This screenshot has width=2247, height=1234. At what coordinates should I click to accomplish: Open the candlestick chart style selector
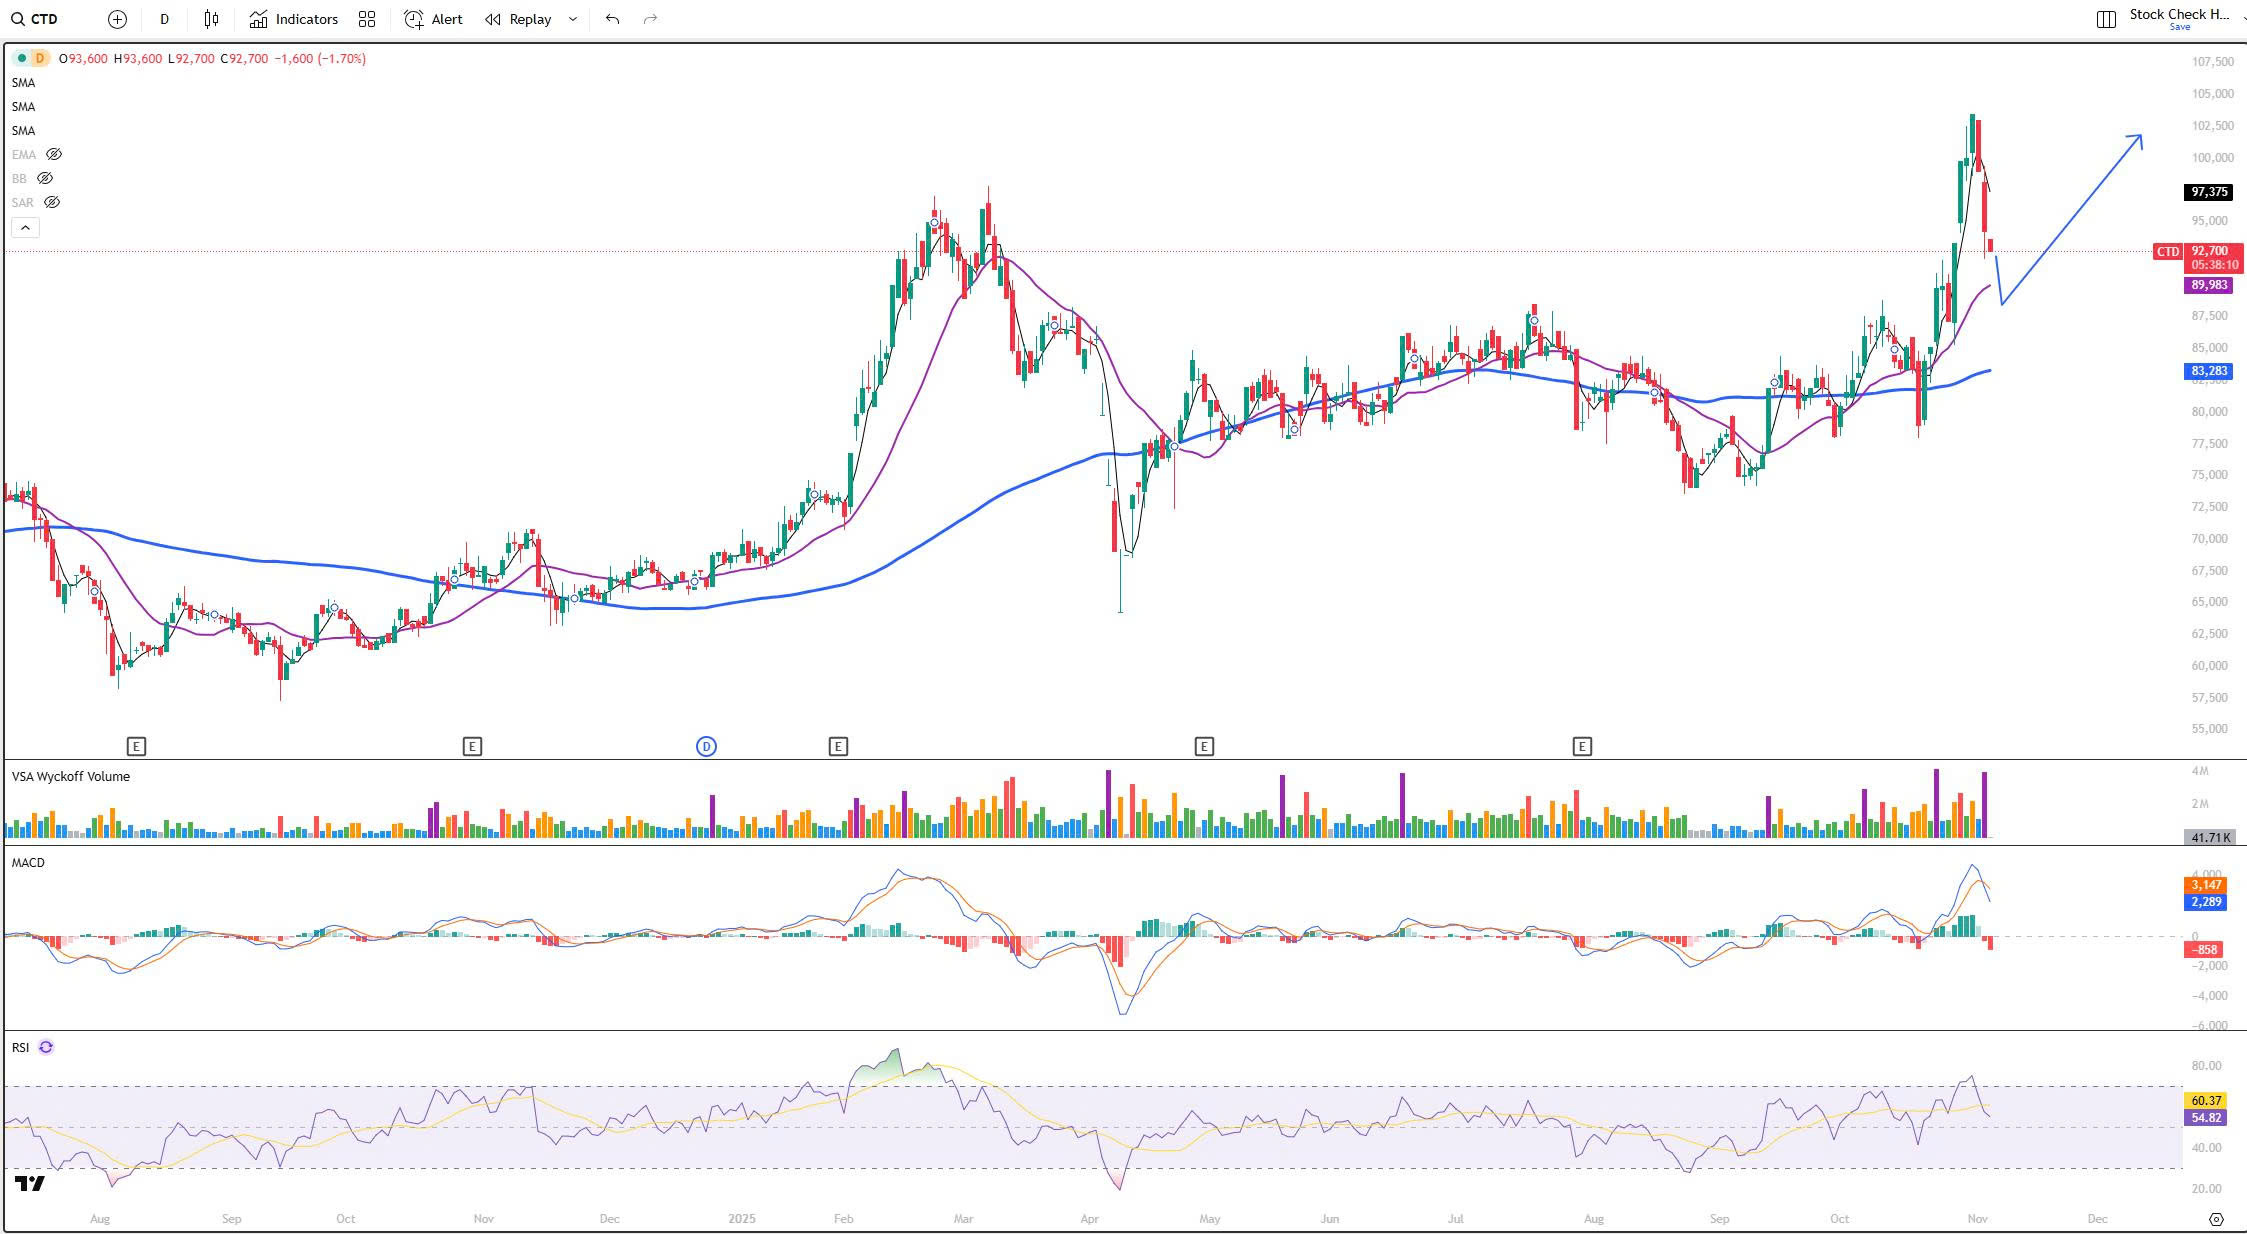click(211, 19)
